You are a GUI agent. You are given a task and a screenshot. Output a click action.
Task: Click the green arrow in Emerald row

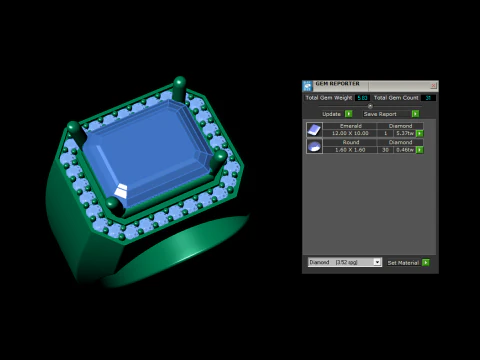click(420, 133)
